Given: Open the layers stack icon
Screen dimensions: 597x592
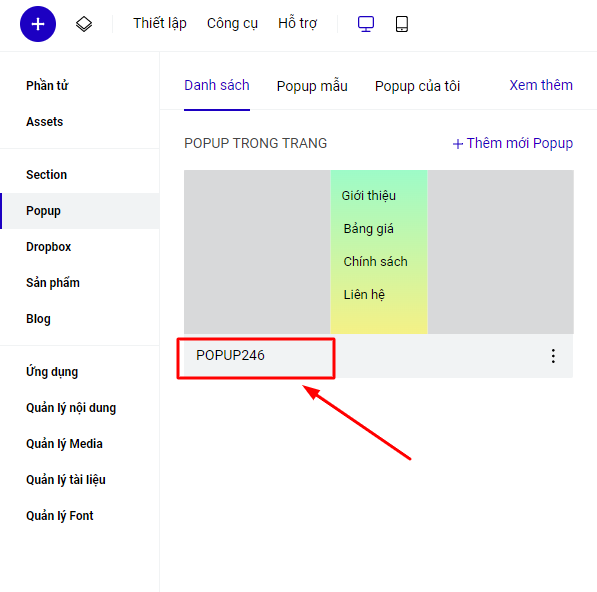Looking at the screenshot, I should point(84,24).
